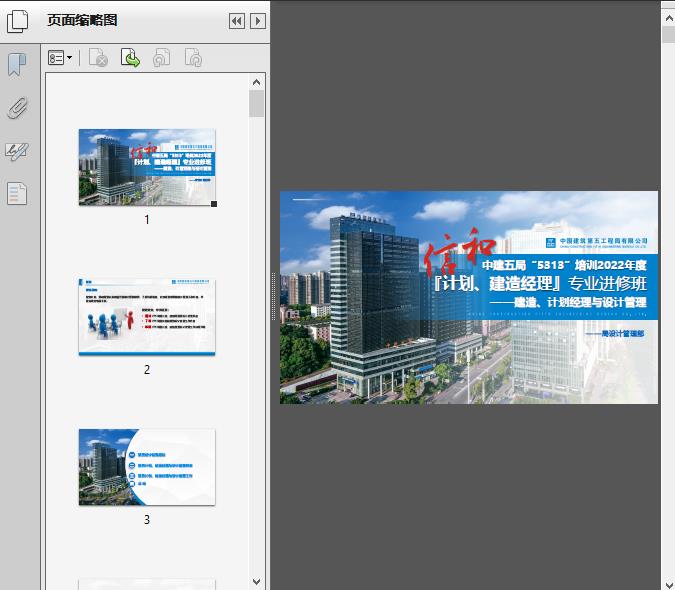Click the thumbnail panel scrollbar thumb
675x590 pixels.
click(257, 103)
